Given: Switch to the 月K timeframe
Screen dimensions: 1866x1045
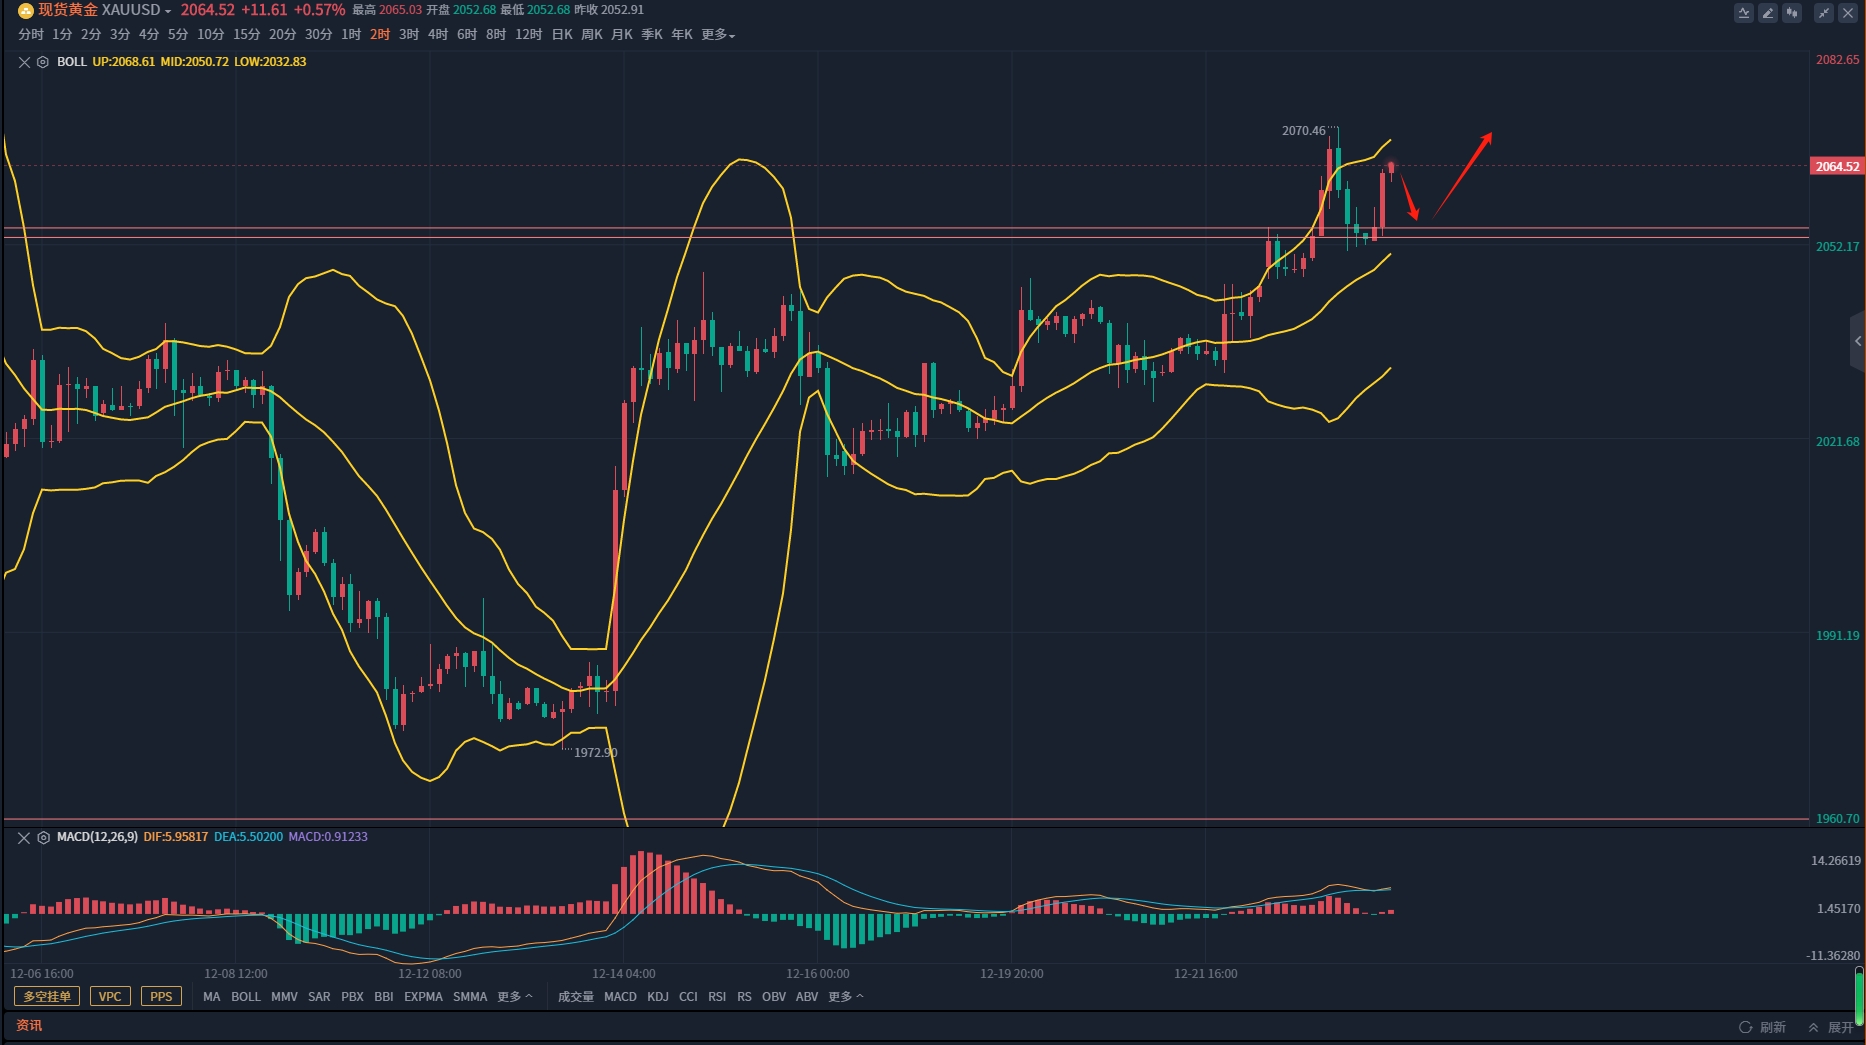Looking at the screenshot, I should pos(622,34).
